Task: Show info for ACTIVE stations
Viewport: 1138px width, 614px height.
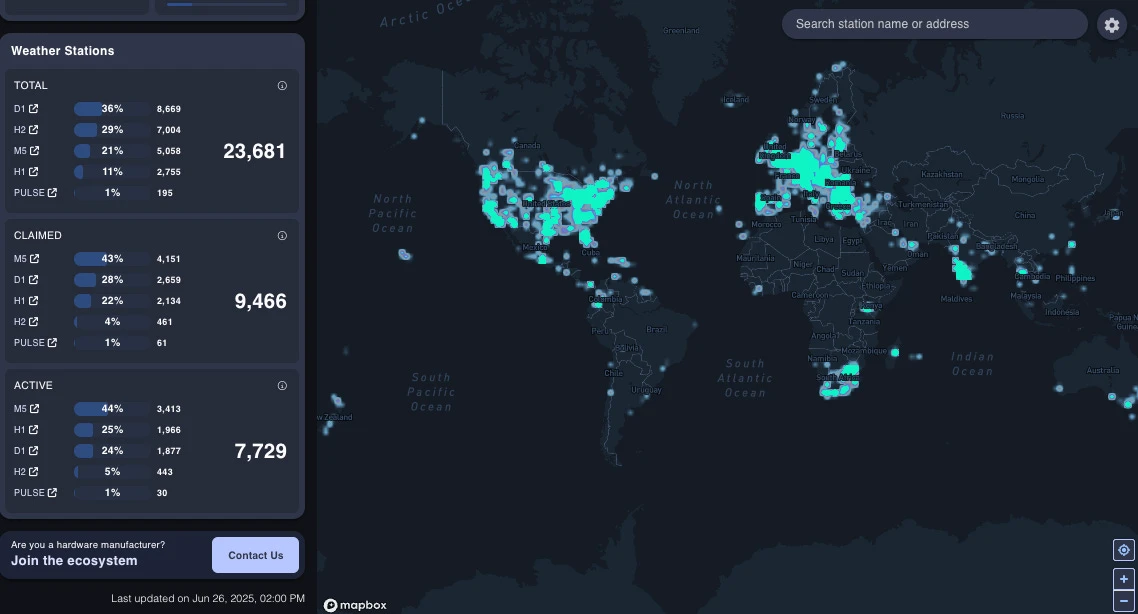Action: (x=282, y=386)
